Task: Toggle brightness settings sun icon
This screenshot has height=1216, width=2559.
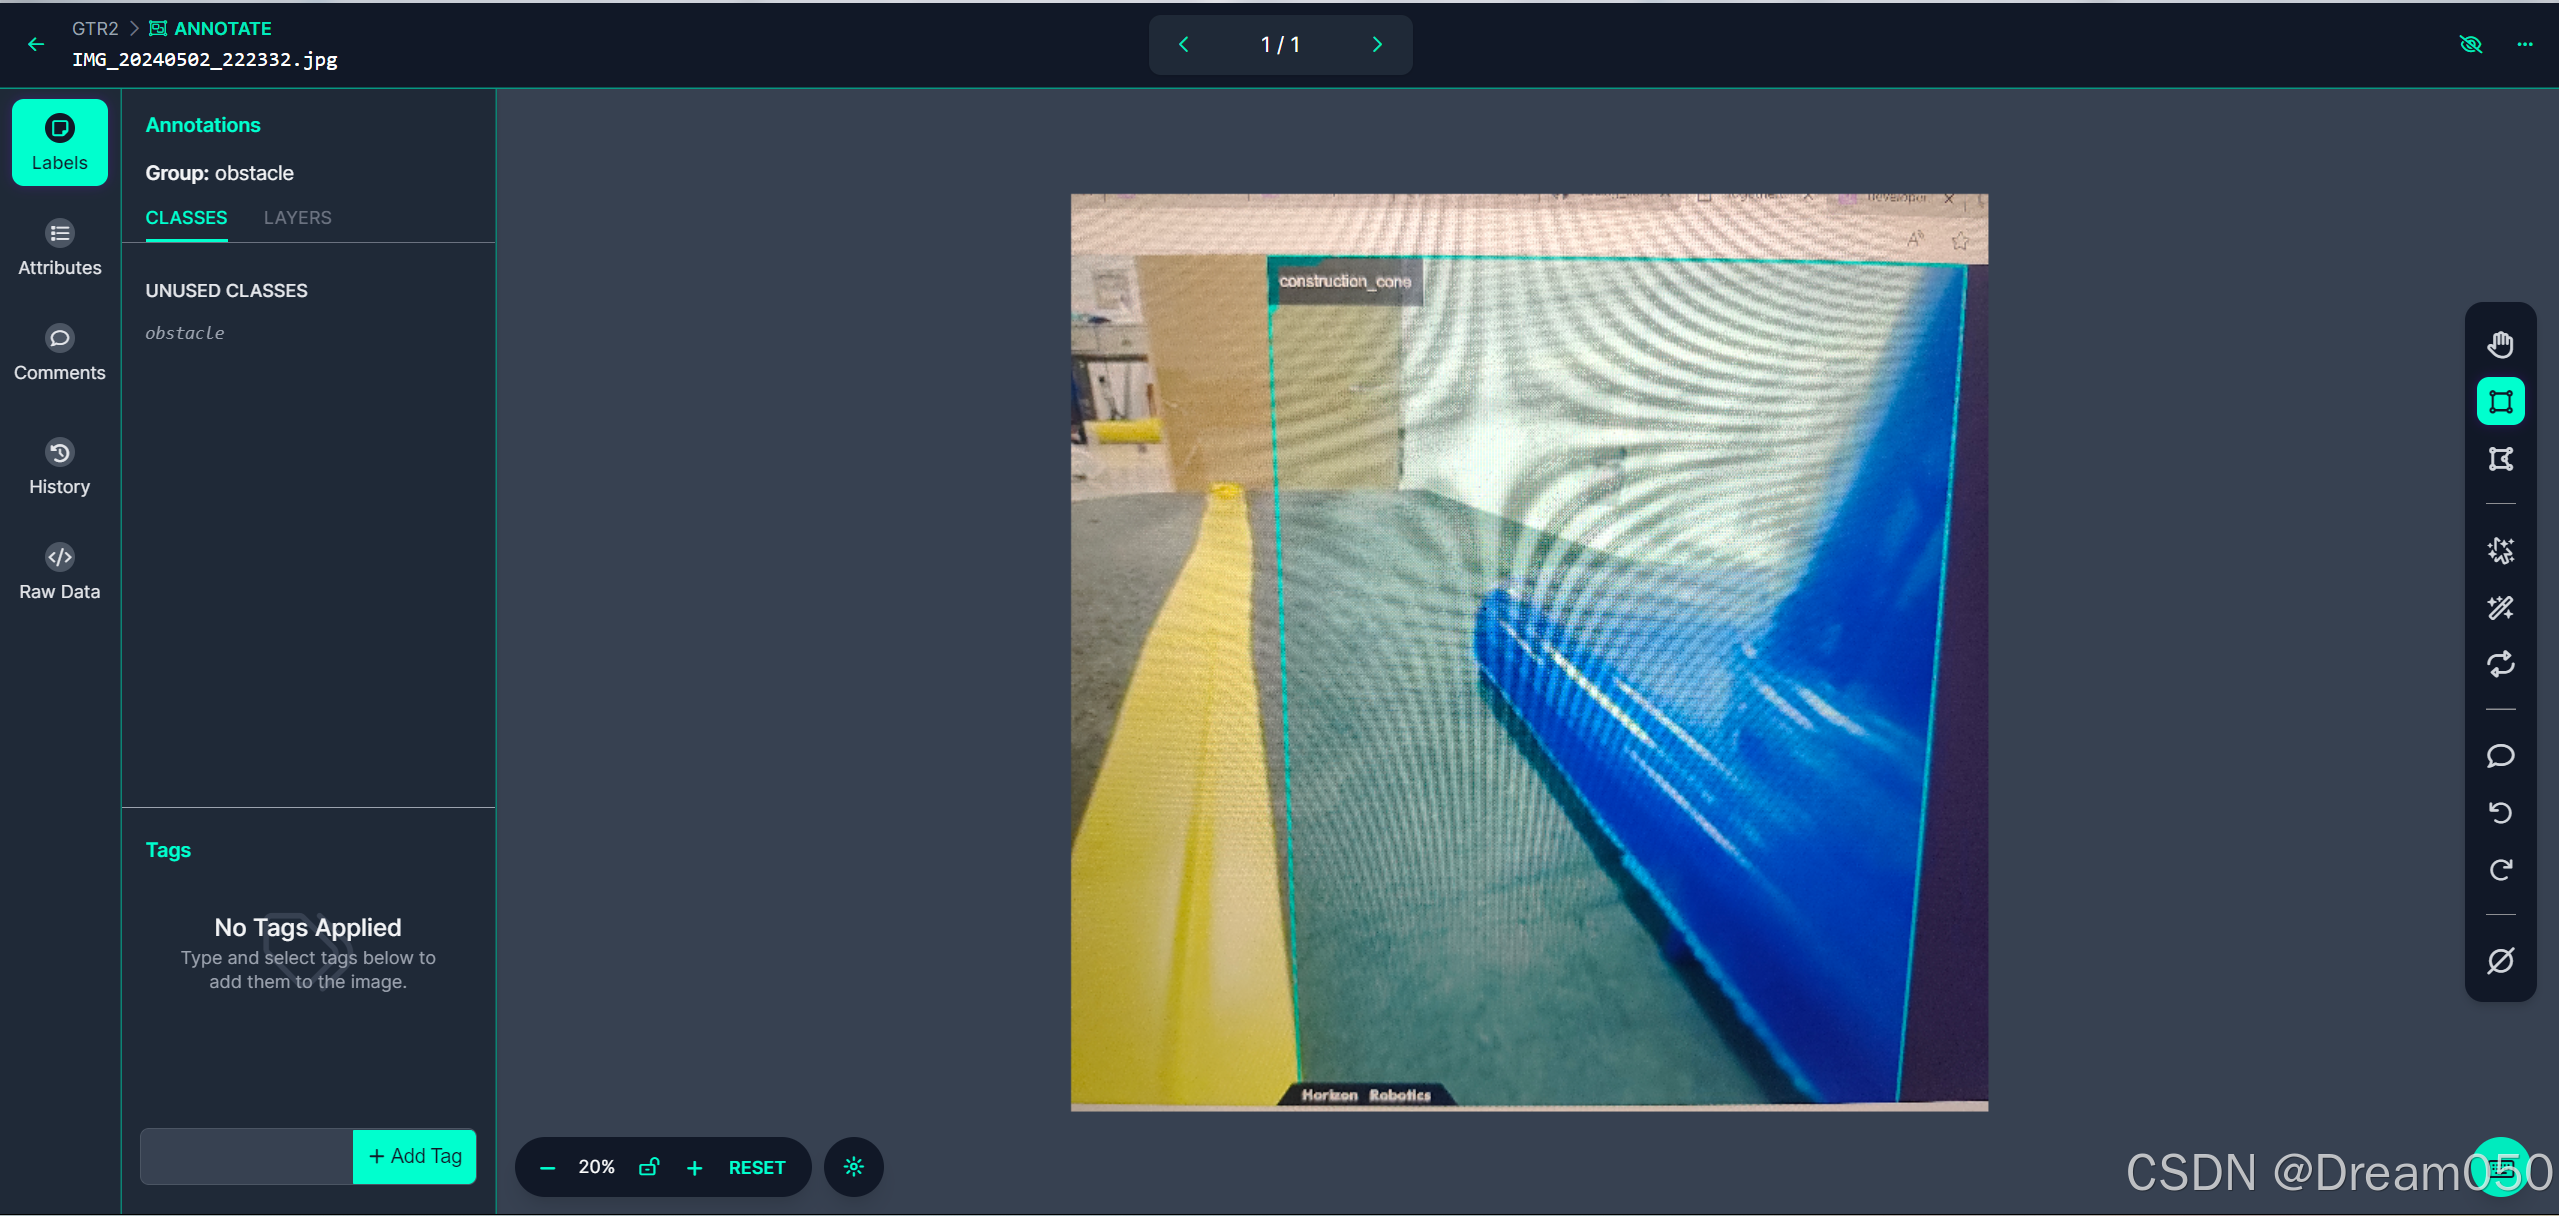Action: pyautogui.click(x=853, y=1167)
